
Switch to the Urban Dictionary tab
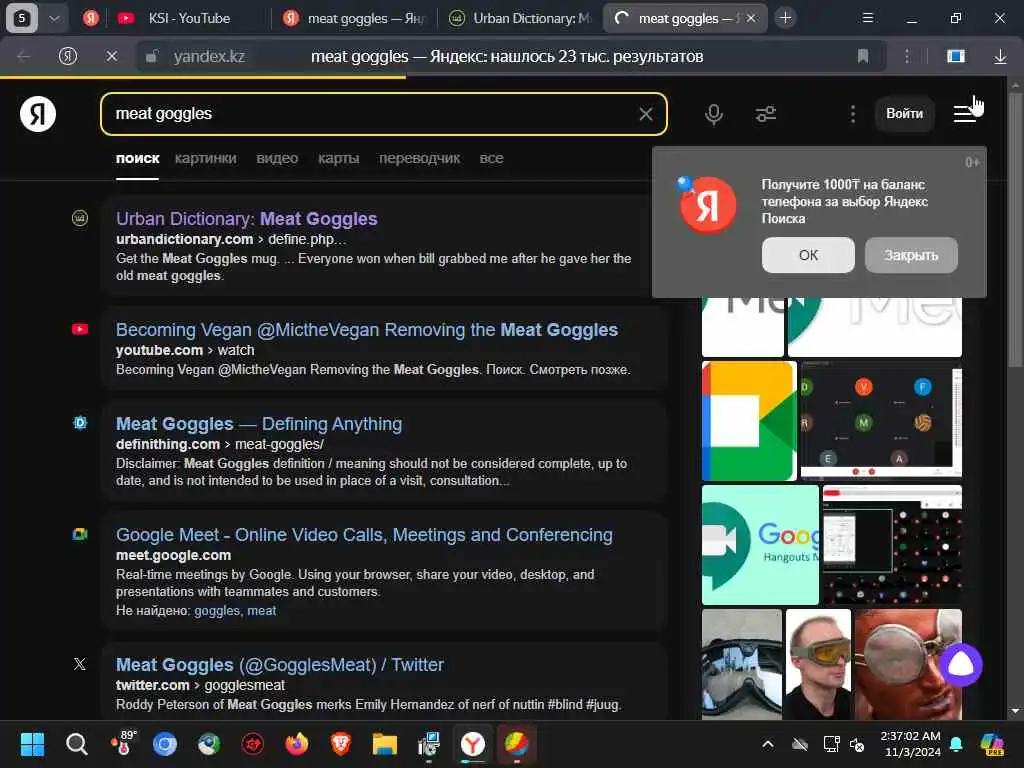click(522, 18)
